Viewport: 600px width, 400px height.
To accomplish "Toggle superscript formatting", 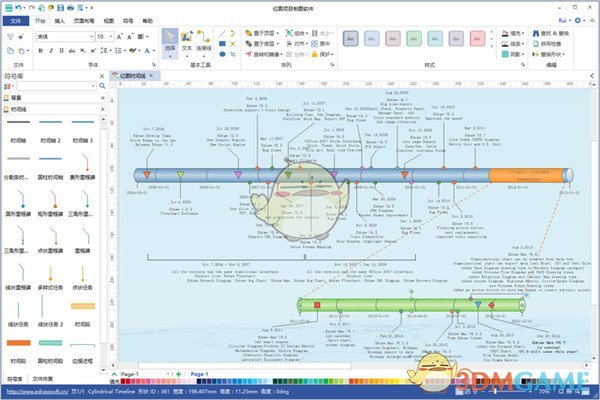I will point(93,51).
